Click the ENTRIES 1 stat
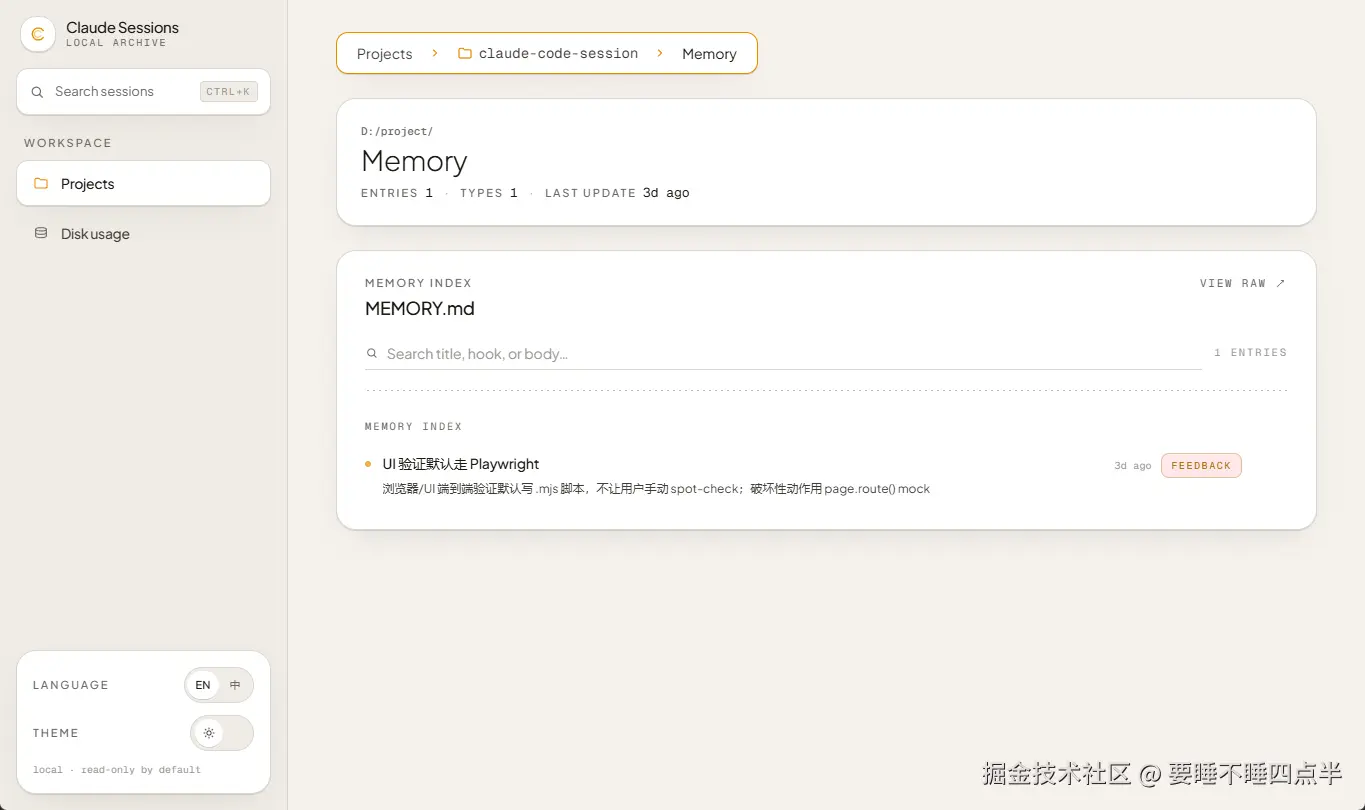The width and height of the screenshot is (1365, 810). tap(397, 193)
